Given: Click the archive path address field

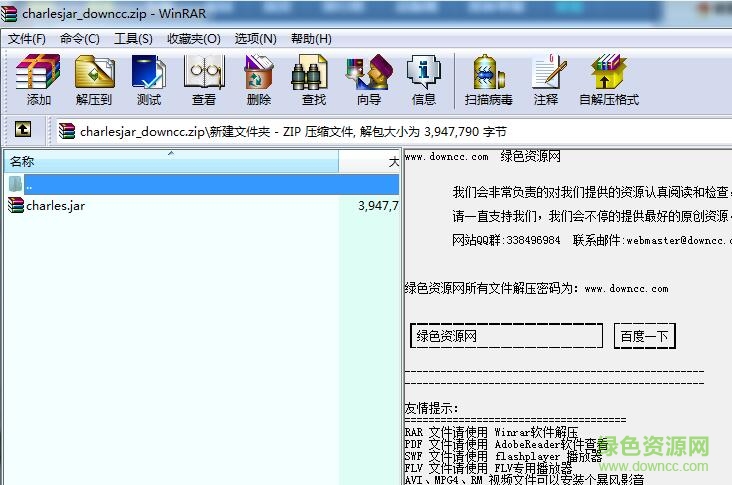Looking at the screenshot, I should tap(392, 132).
